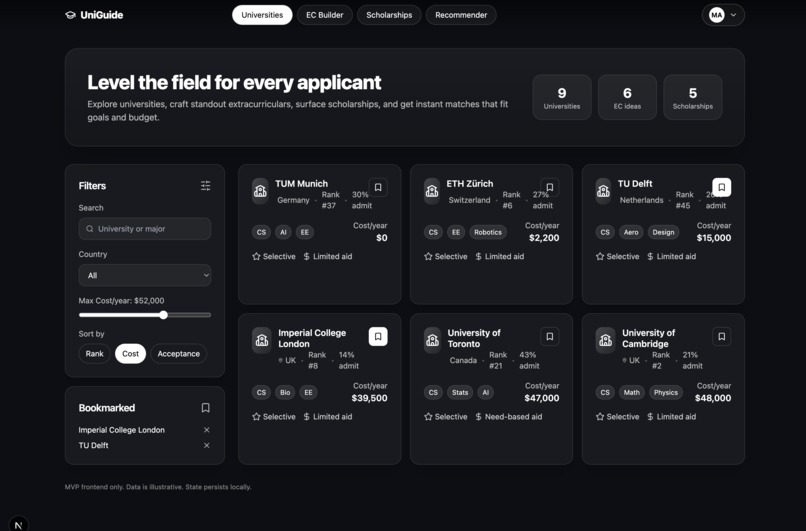Open the filter settings sliders icon
Image resolution: width=806 pixels, height=531 pixels.
click(206, 186)
